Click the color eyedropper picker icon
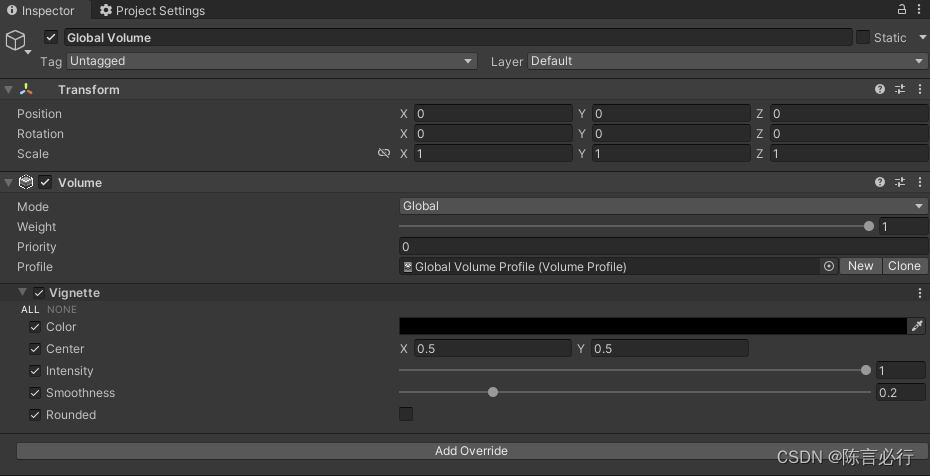This screenshot has height=476, width=930. [x=917, y=327]
